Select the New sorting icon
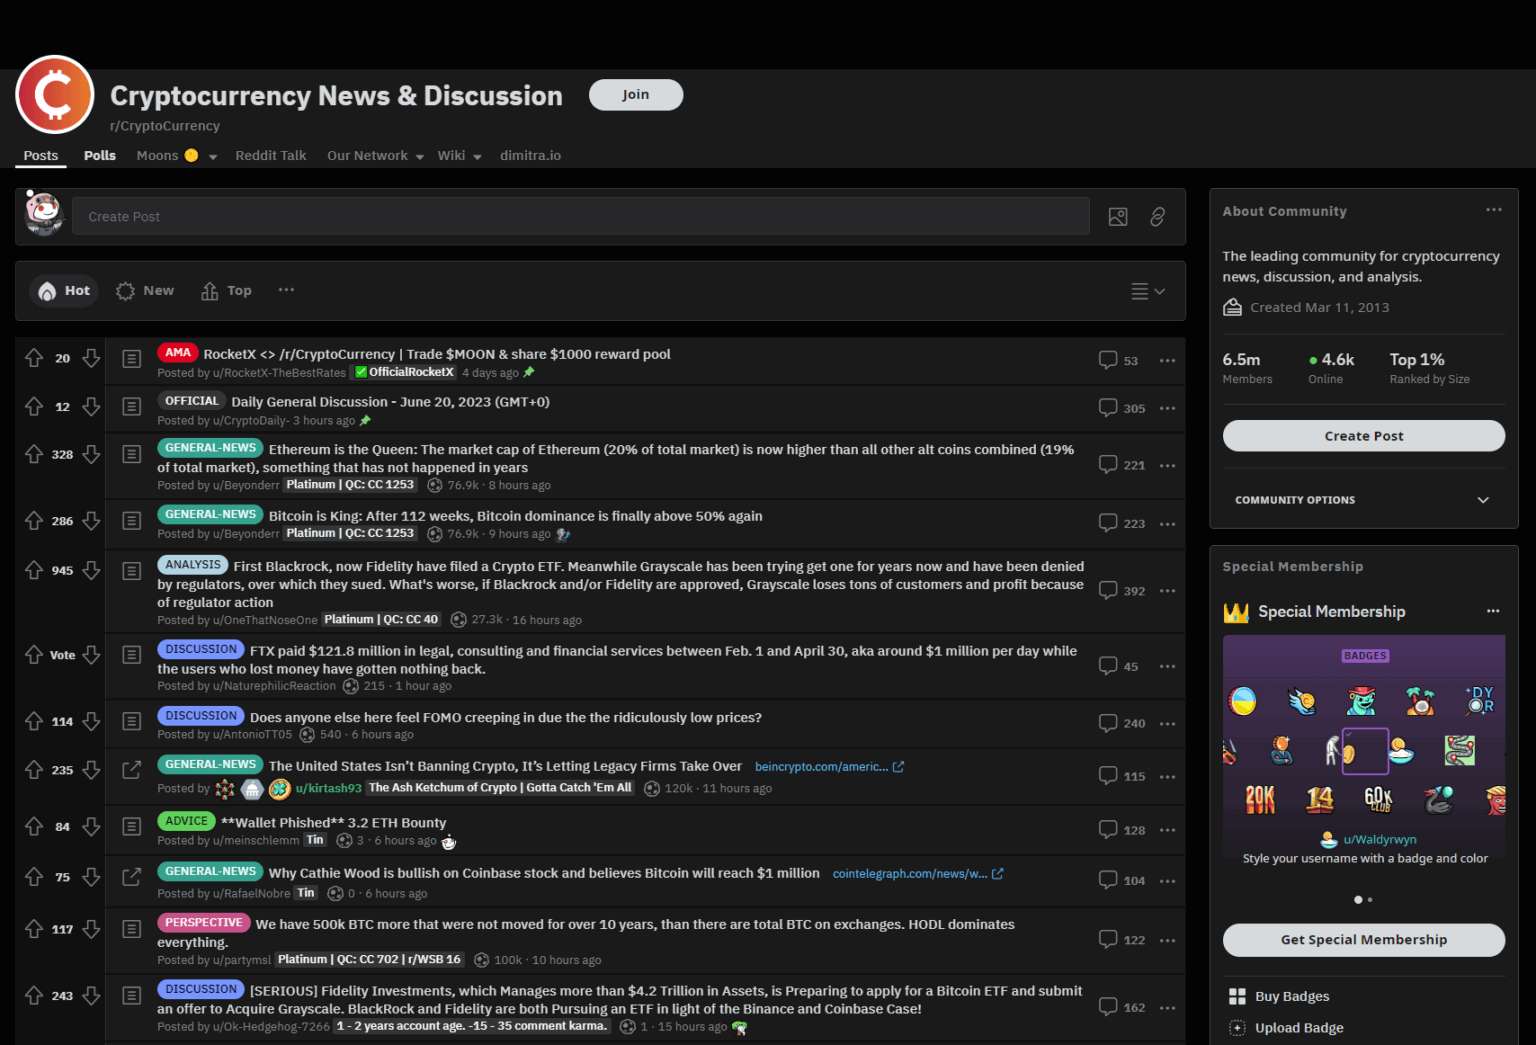1536x1045 pixels. 125,290
